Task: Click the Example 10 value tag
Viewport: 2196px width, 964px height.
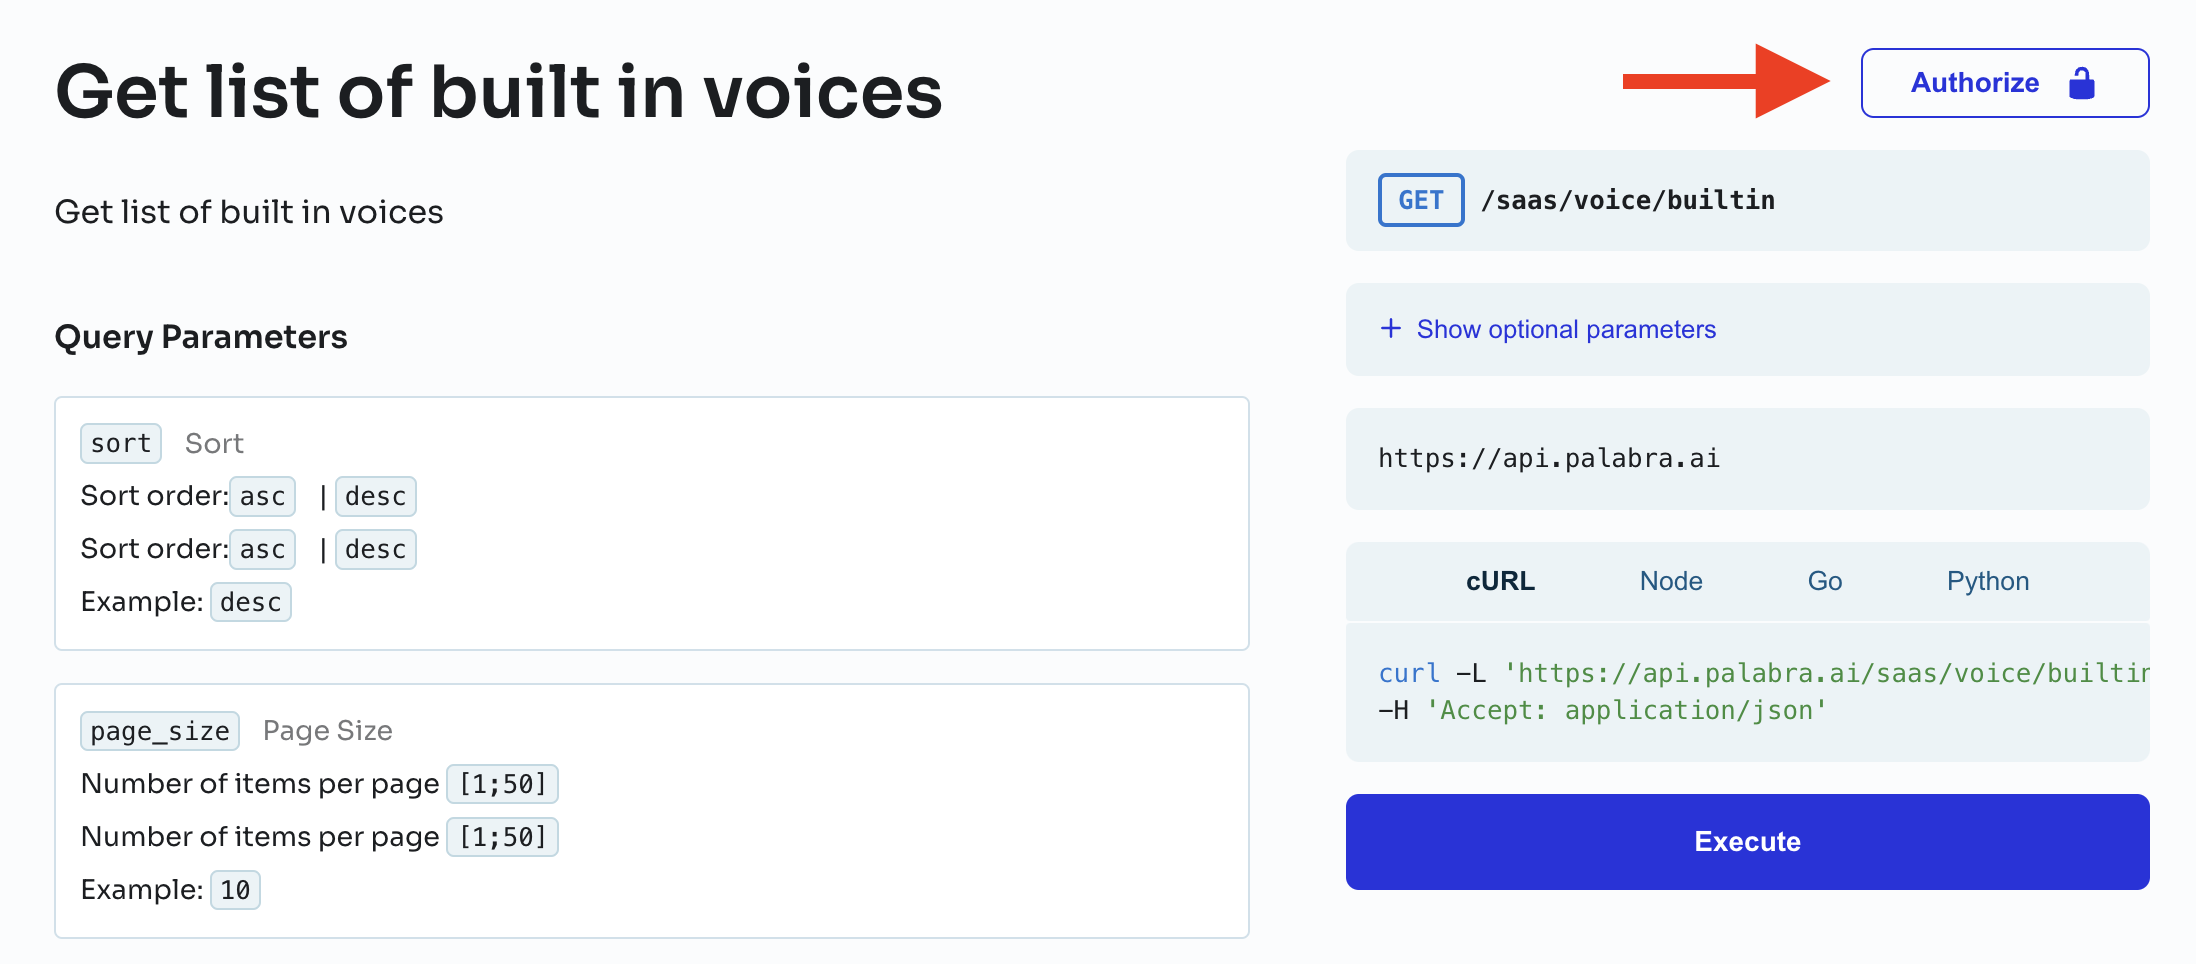Action: [235, 890]
